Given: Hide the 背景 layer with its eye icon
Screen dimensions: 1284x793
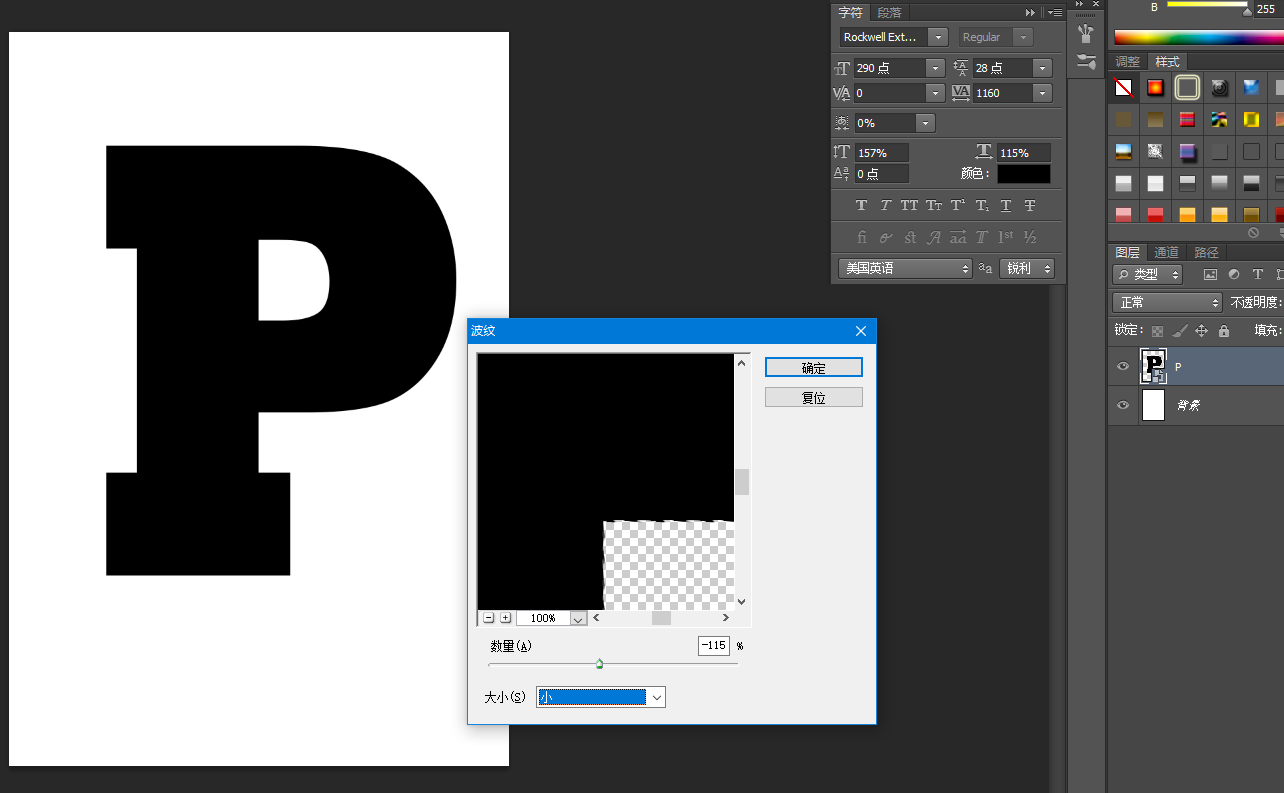Looking at the screenshot, I should tap(1122, 405).
